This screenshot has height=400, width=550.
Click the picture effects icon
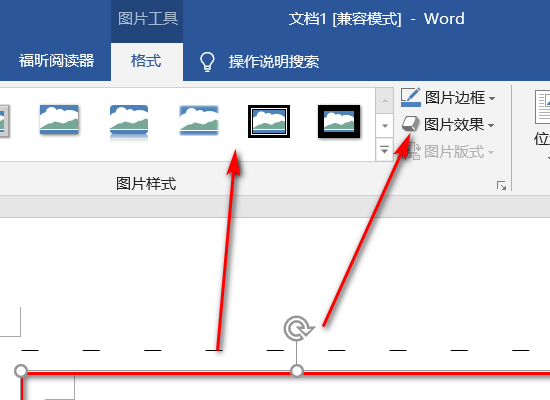410,124
